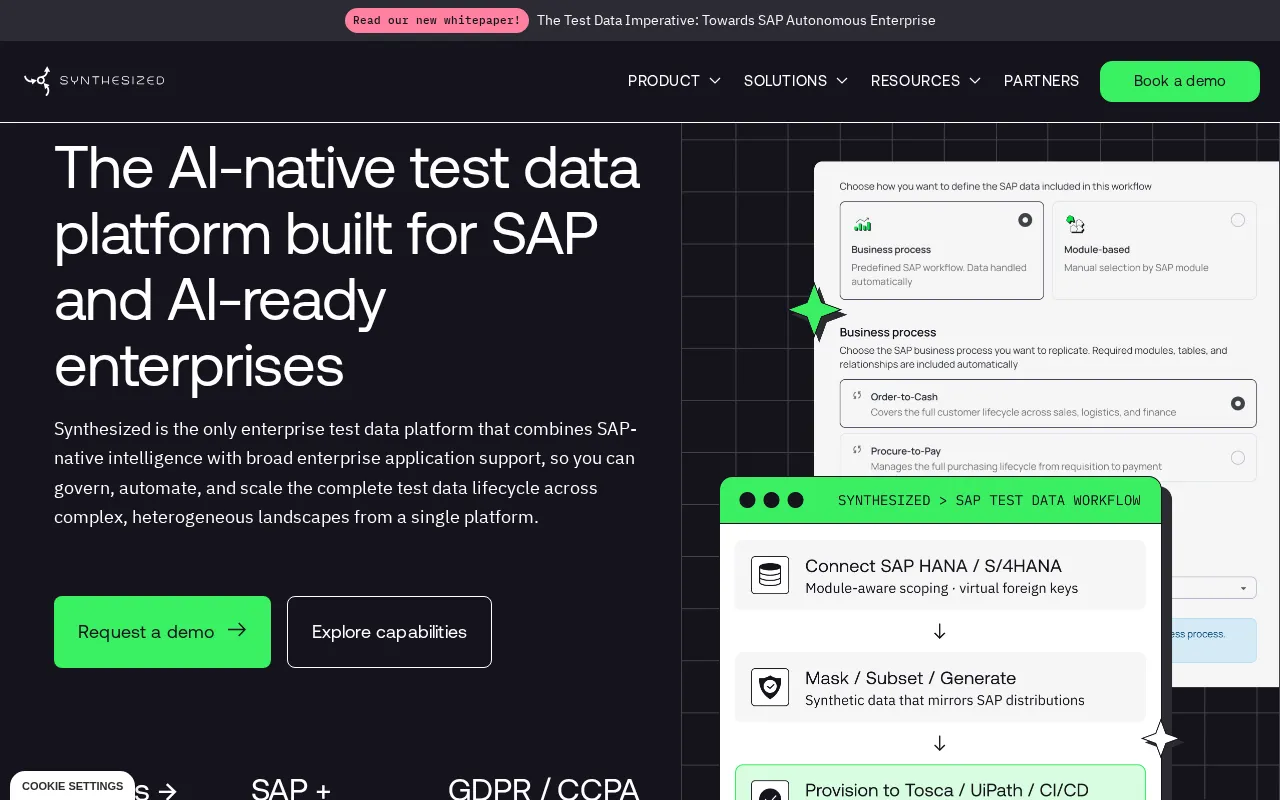Click 'Synthetic data that mirrors SAP distributions' text
1280x800 pixels.
(945, 700)
